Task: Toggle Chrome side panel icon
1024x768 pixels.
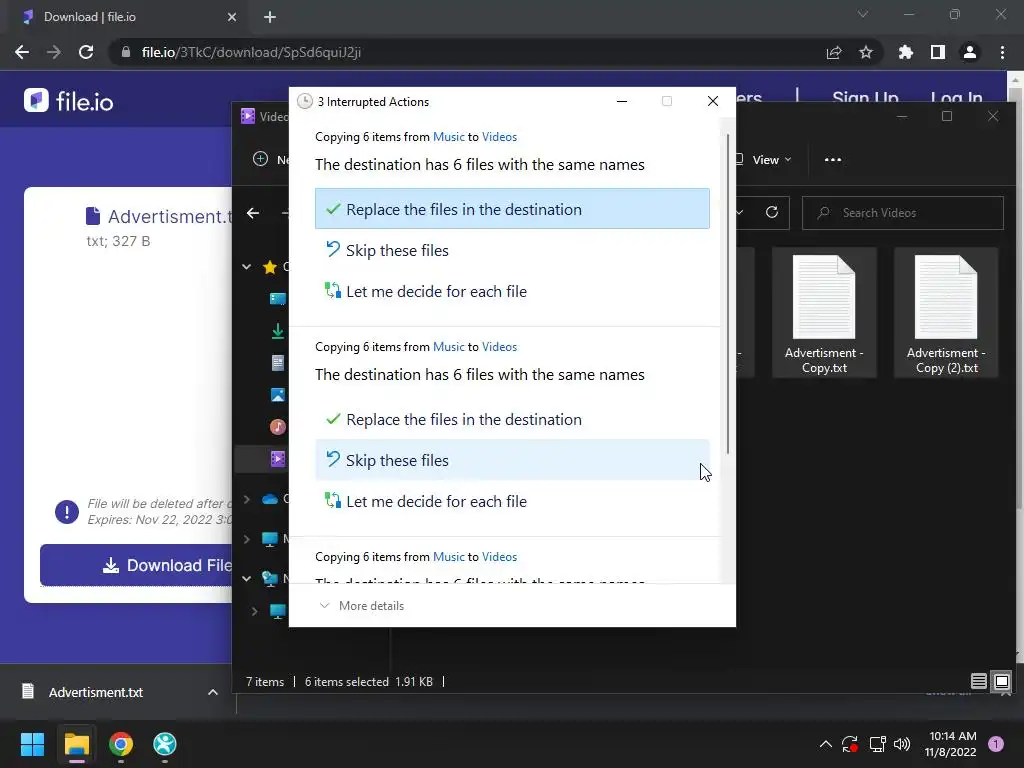Action: [938, 52]
